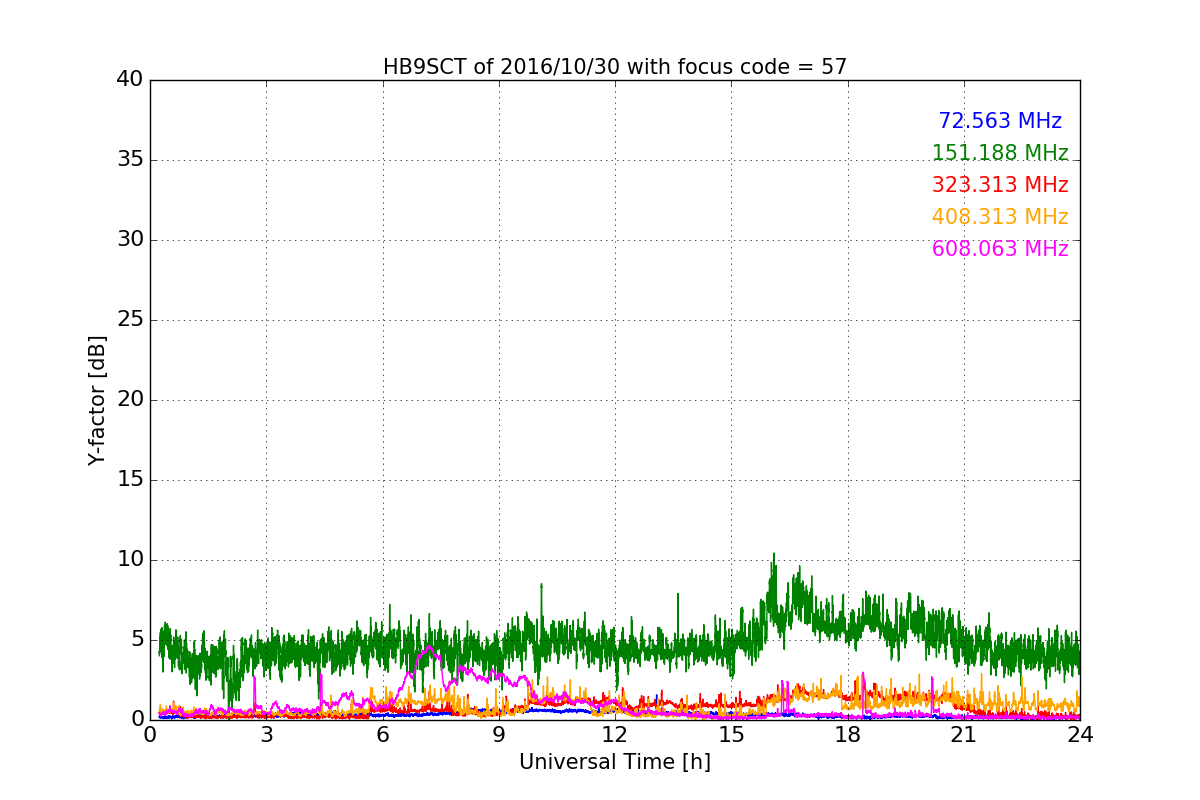The image size is (1200, 800).
Task: Click the green trace peak near 16 h
Action: click(x=773, y=554)
